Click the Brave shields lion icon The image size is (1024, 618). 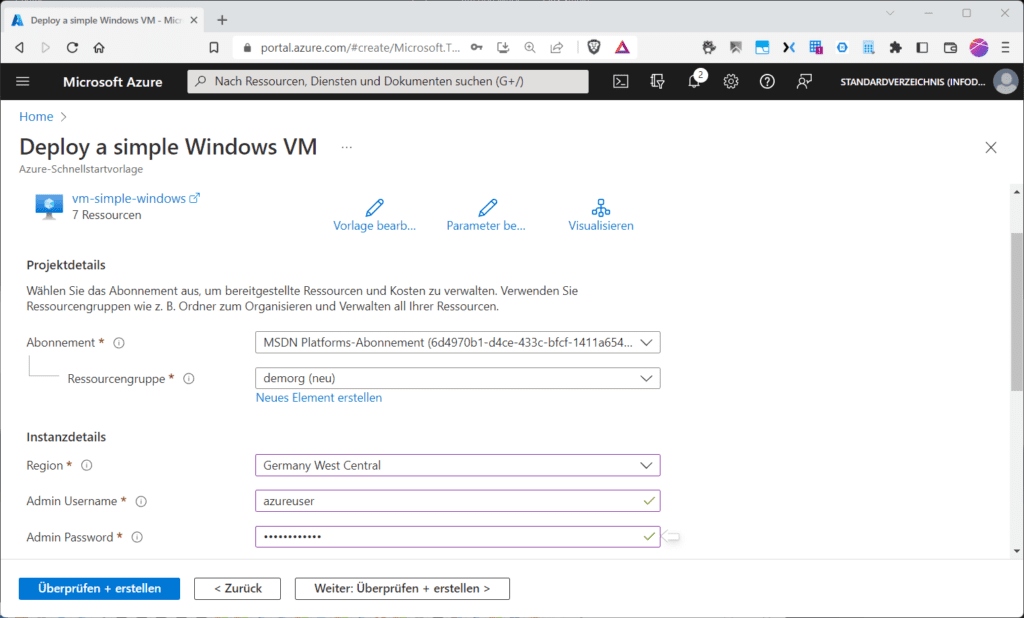click(x=594, y=47)
